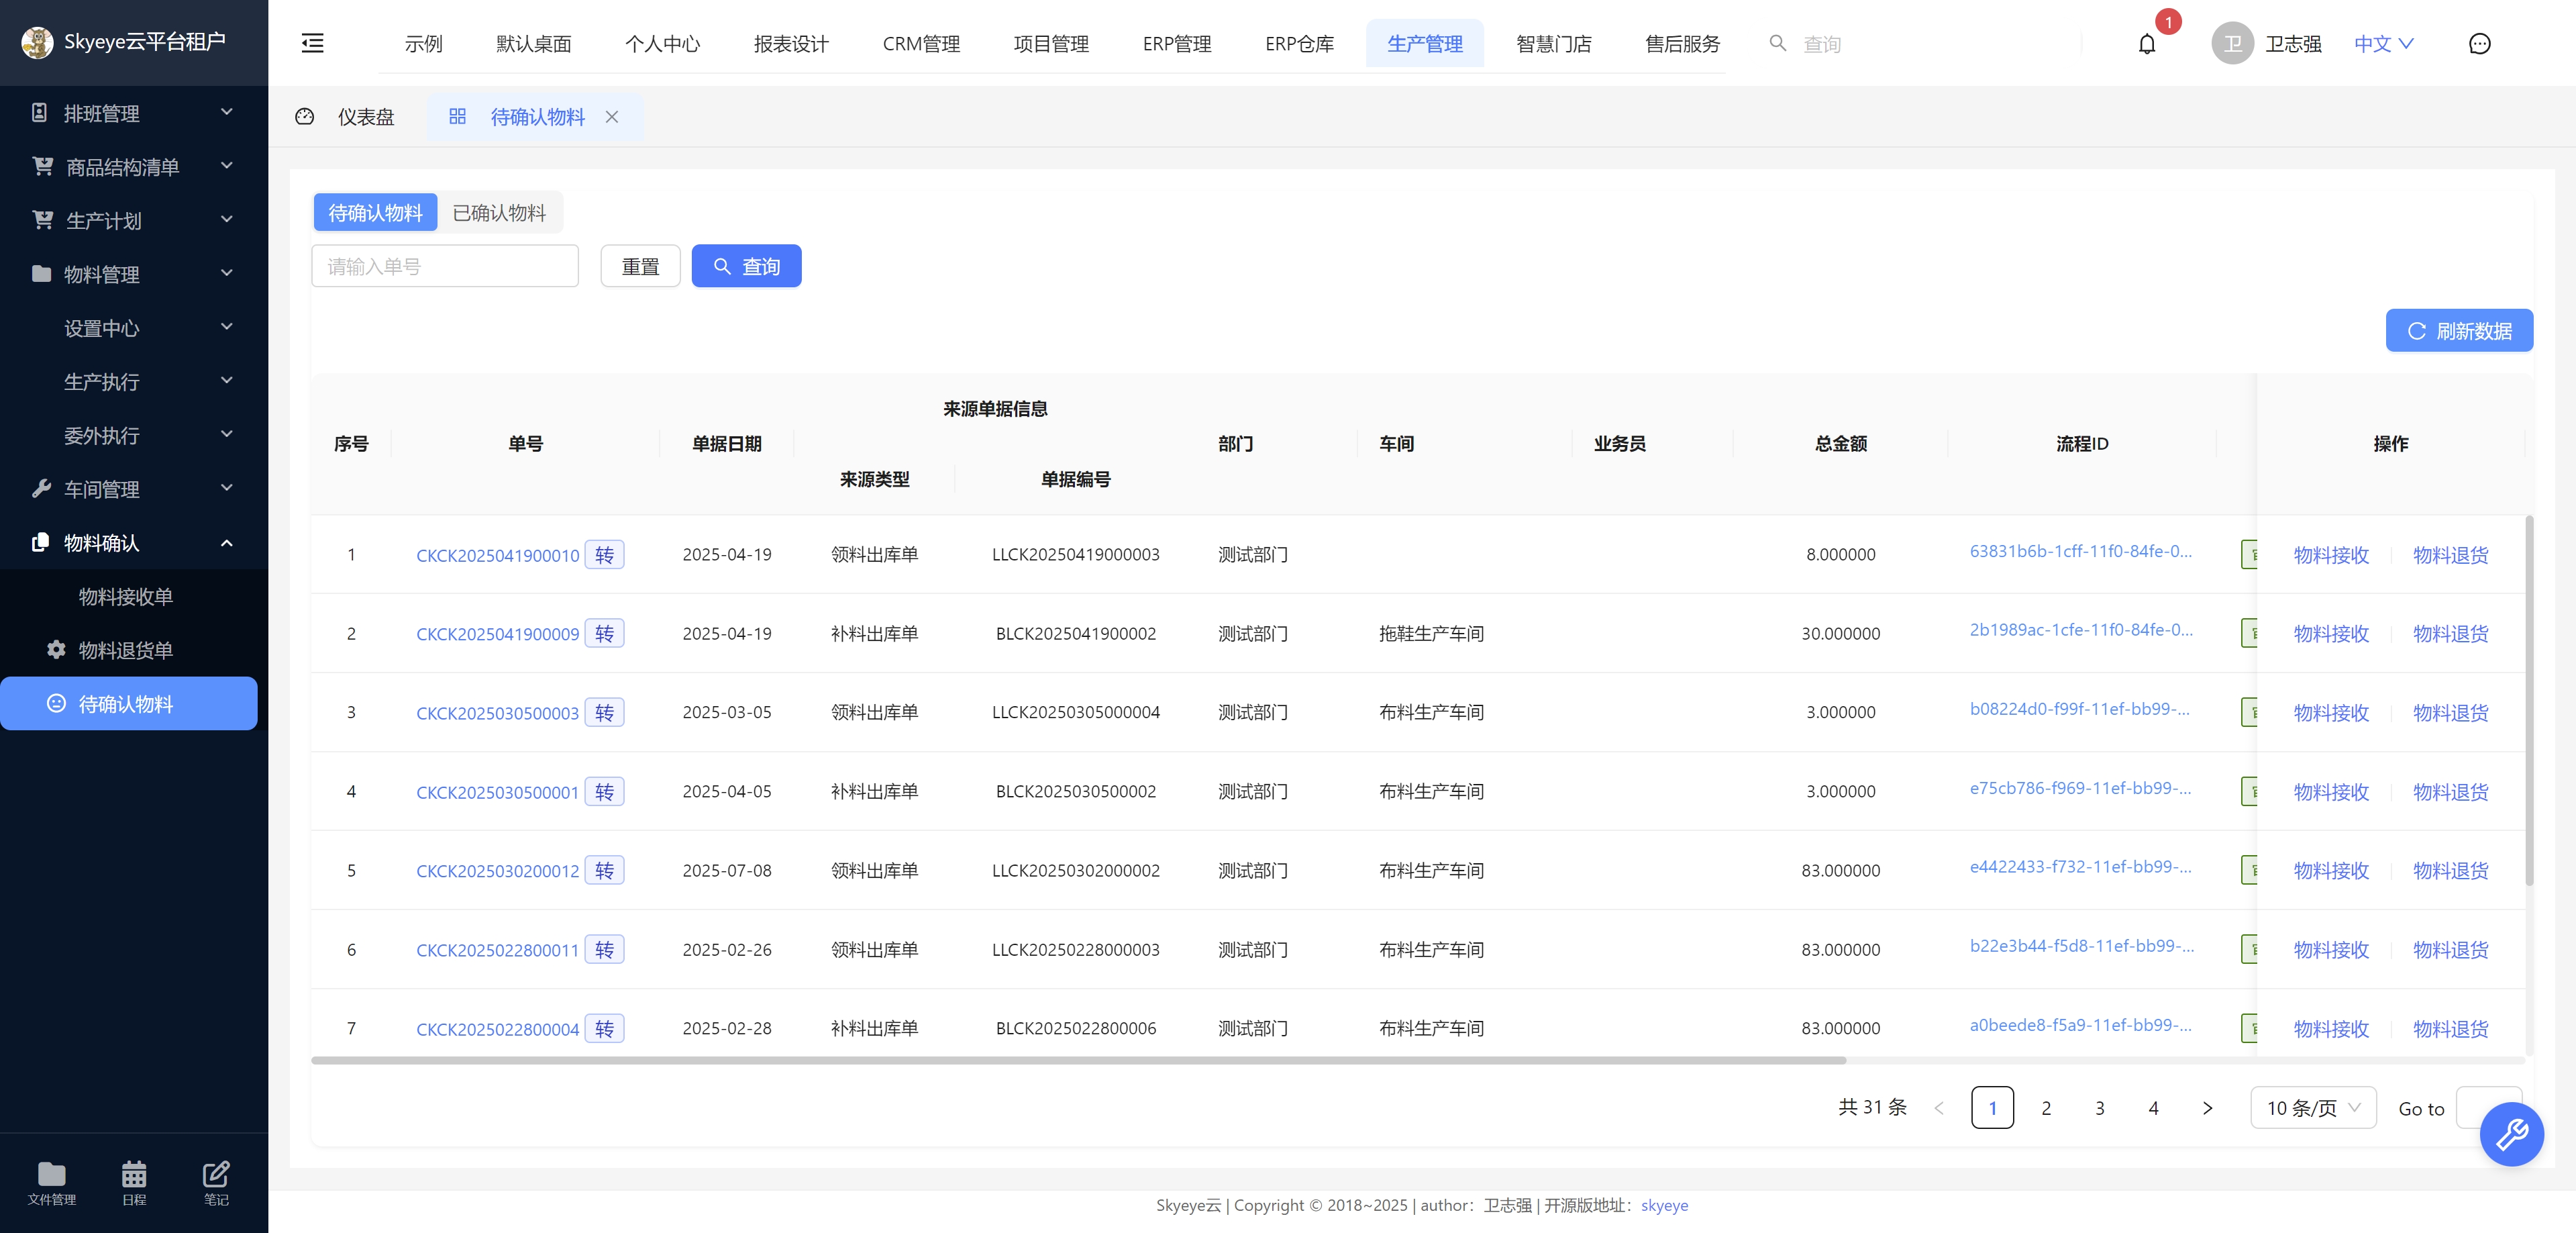Screen dimensions: 2576x1233
Task: Open the notification bell
Action: point(2147,44)
